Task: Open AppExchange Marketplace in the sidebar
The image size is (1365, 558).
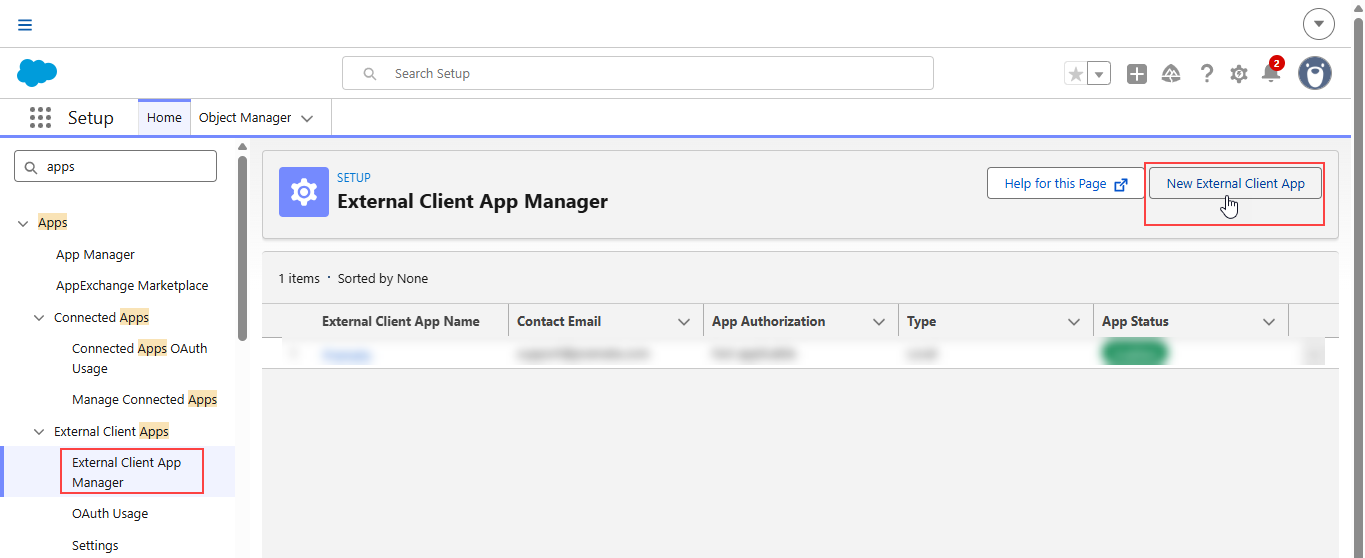Action: pyautogui.click(x=132, y=286)
